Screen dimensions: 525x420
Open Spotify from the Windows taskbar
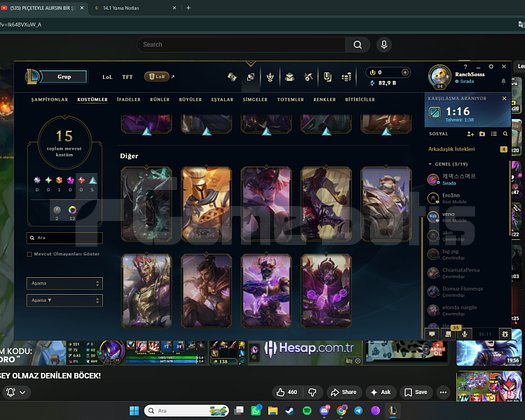coord(307,411)
